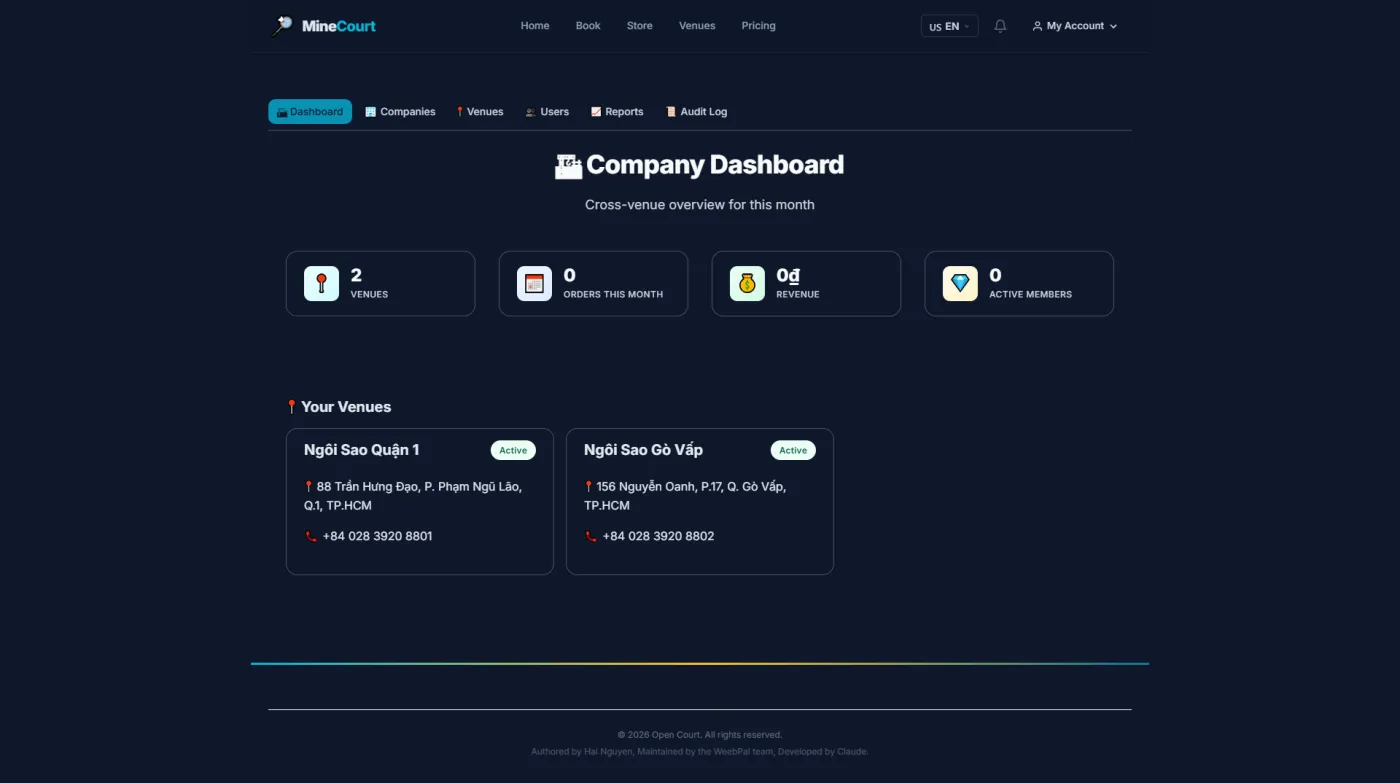Screen dimensions: 1400x783
Task: Click the address pin for 156 Nguyễn Oanh
Action: point(589,487)
